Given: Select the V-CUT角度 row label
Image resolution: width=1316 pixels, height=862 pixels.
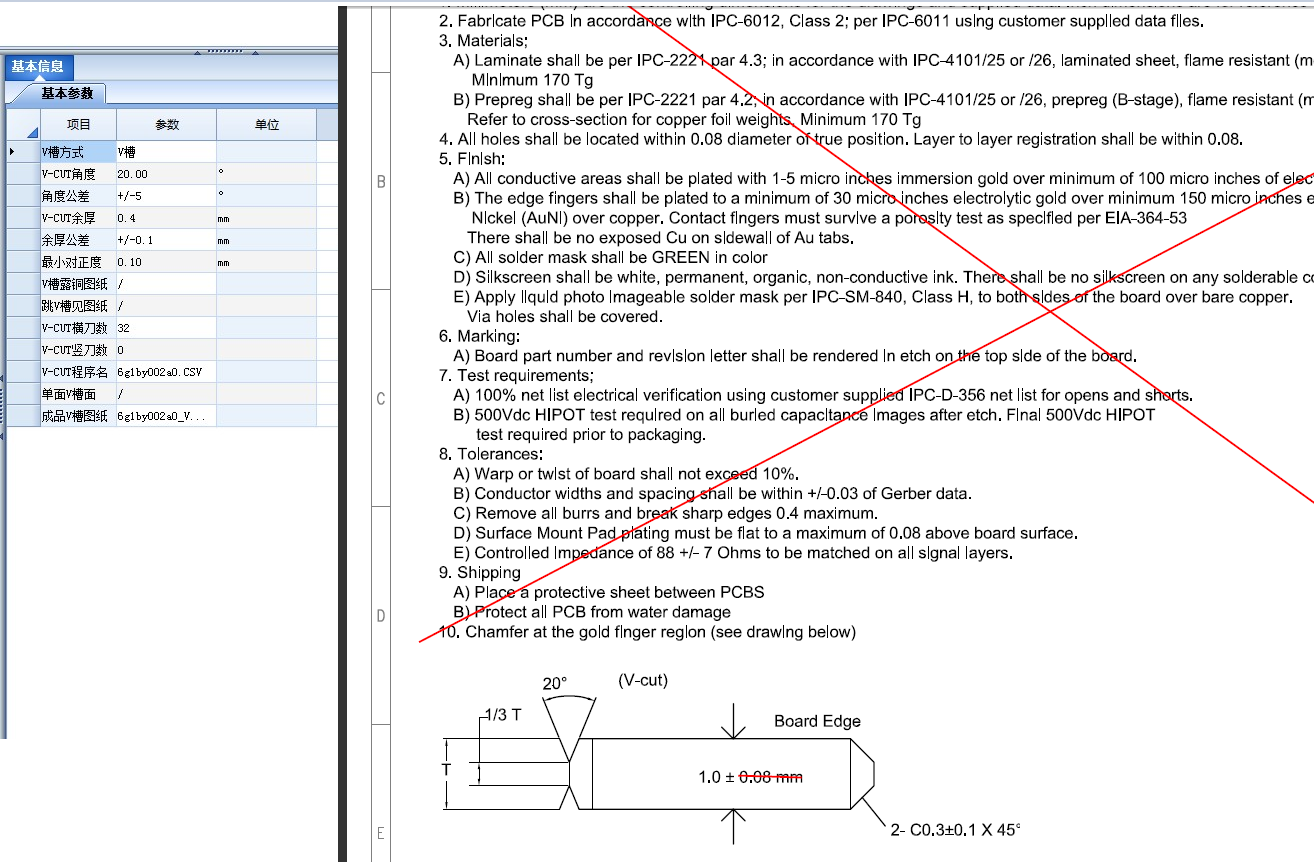Looking at the screenshot, I should (78, 174).
